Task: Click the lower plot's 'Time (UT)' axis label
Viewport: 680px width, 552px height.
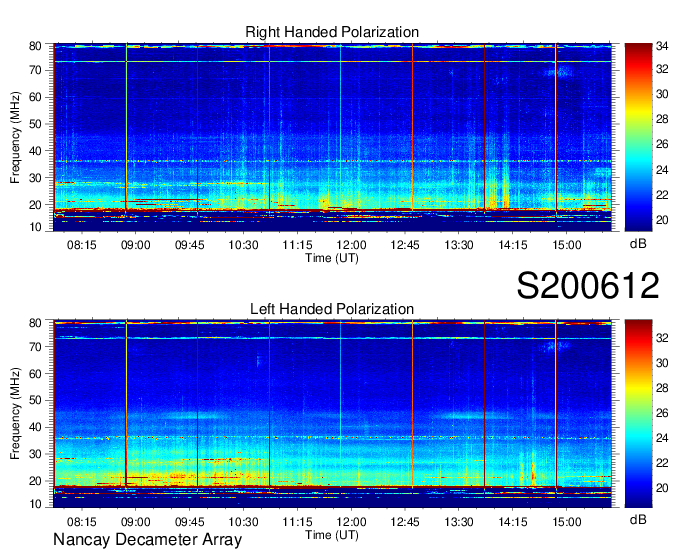Action: tap(332, 535)
